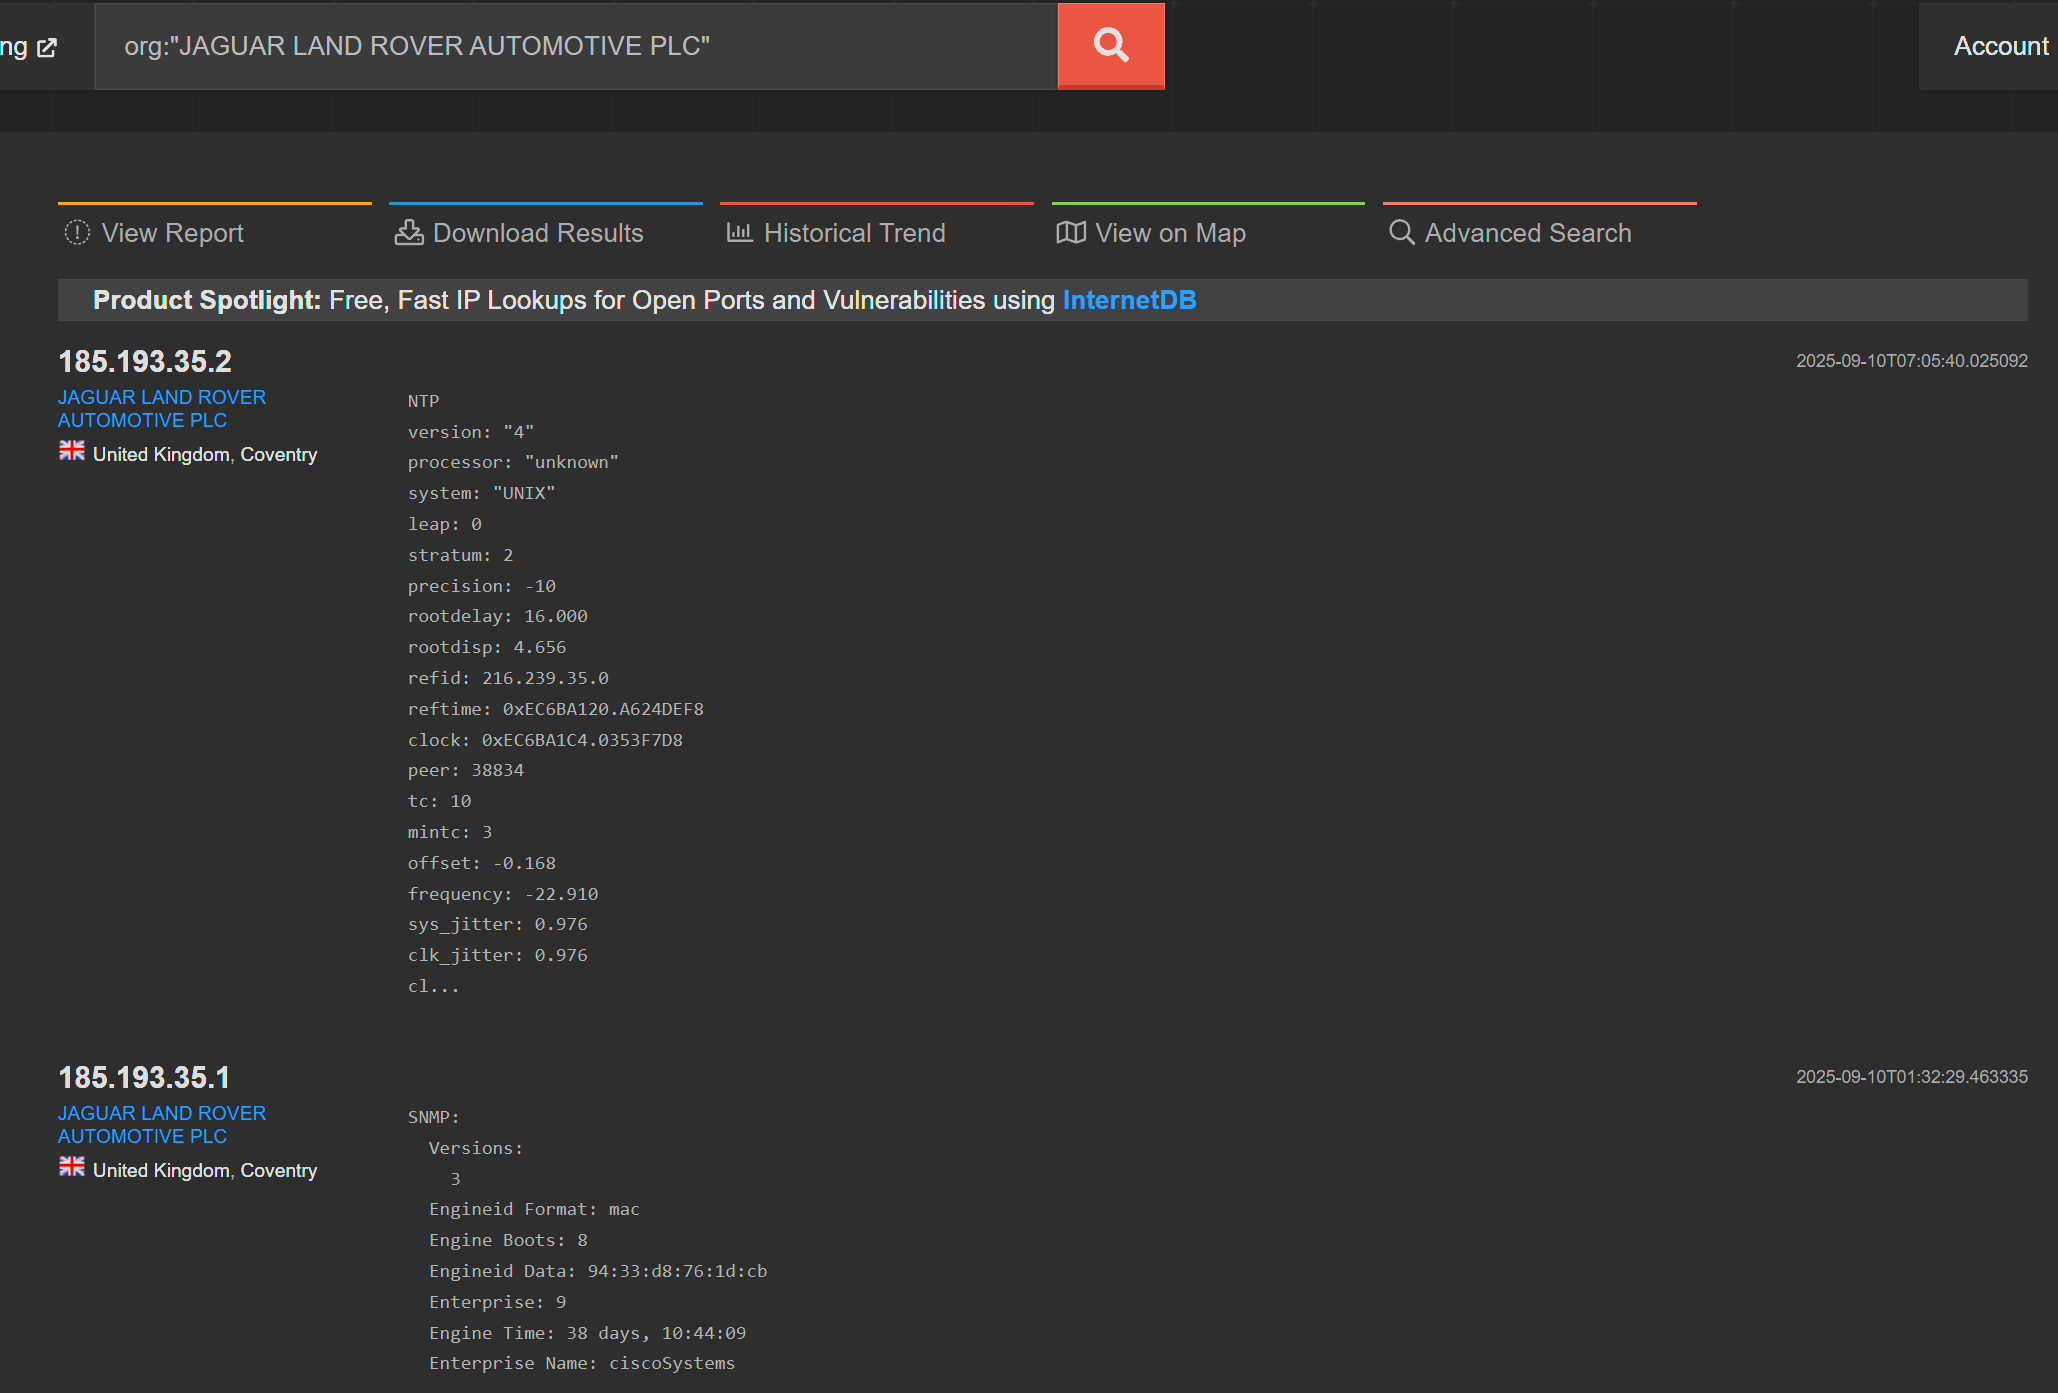Open Historical Trend tab
This screenshot has width=2058, height=1393.
[x=854, y=233]
